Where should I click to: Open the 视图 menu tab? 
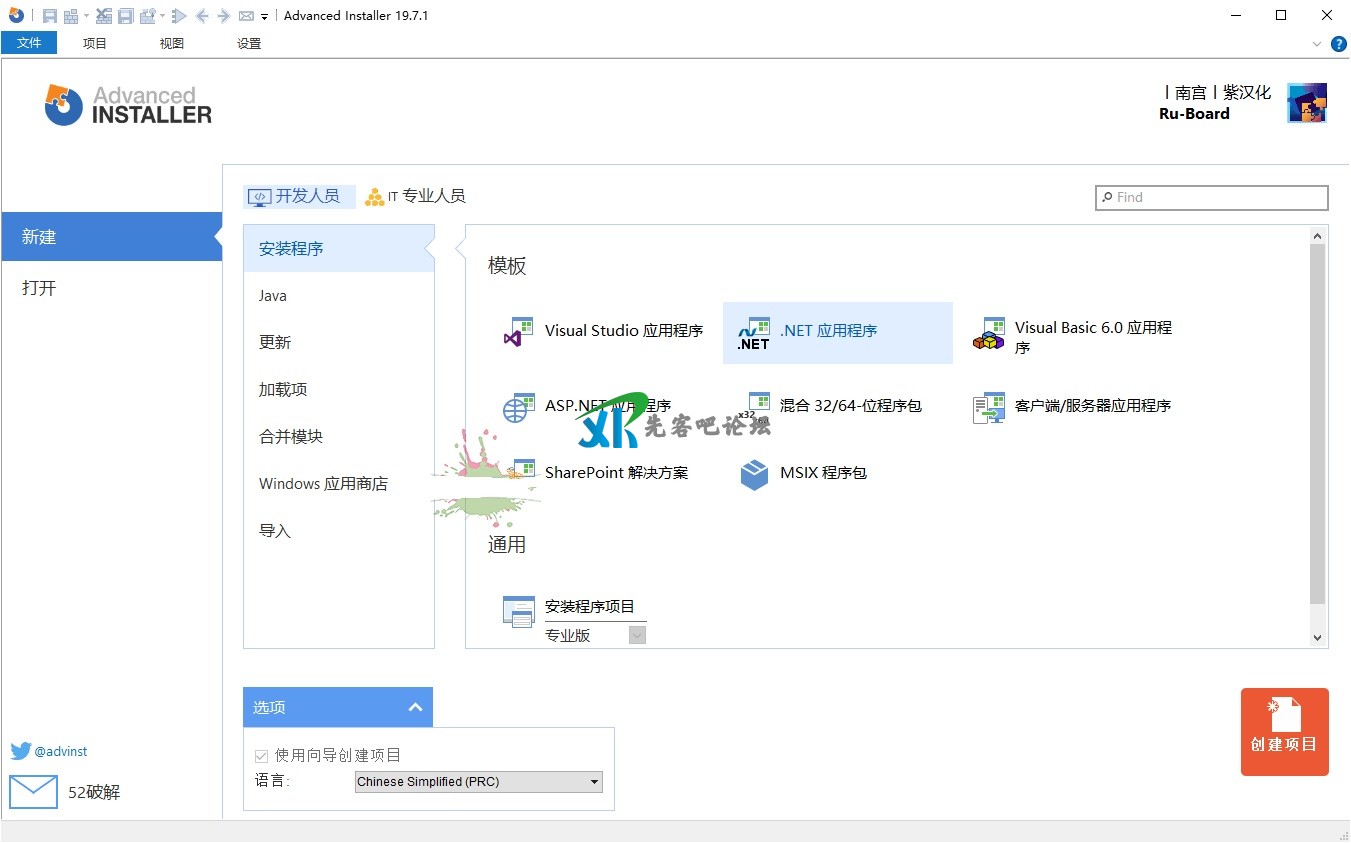pos(172,43)
